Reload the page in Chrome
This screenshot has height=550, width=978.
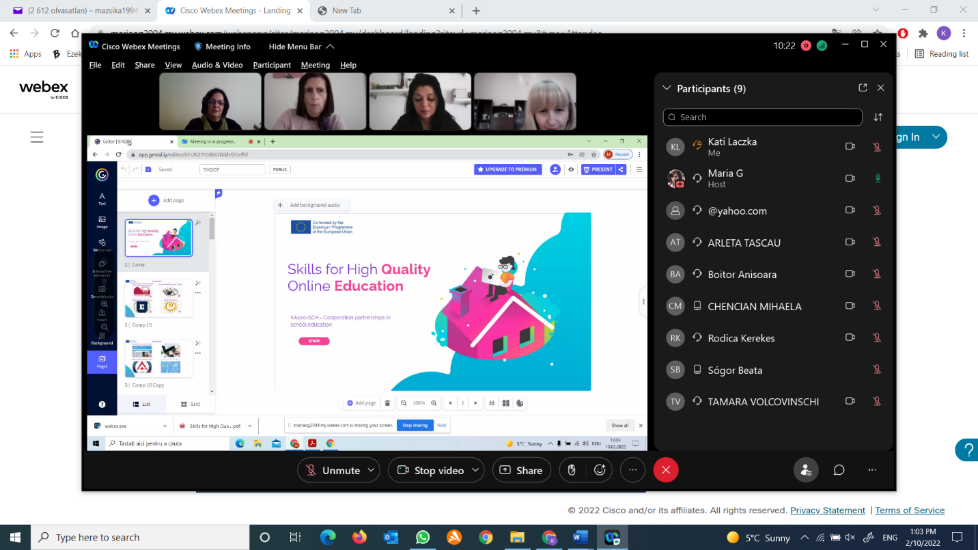coord(55,33)
